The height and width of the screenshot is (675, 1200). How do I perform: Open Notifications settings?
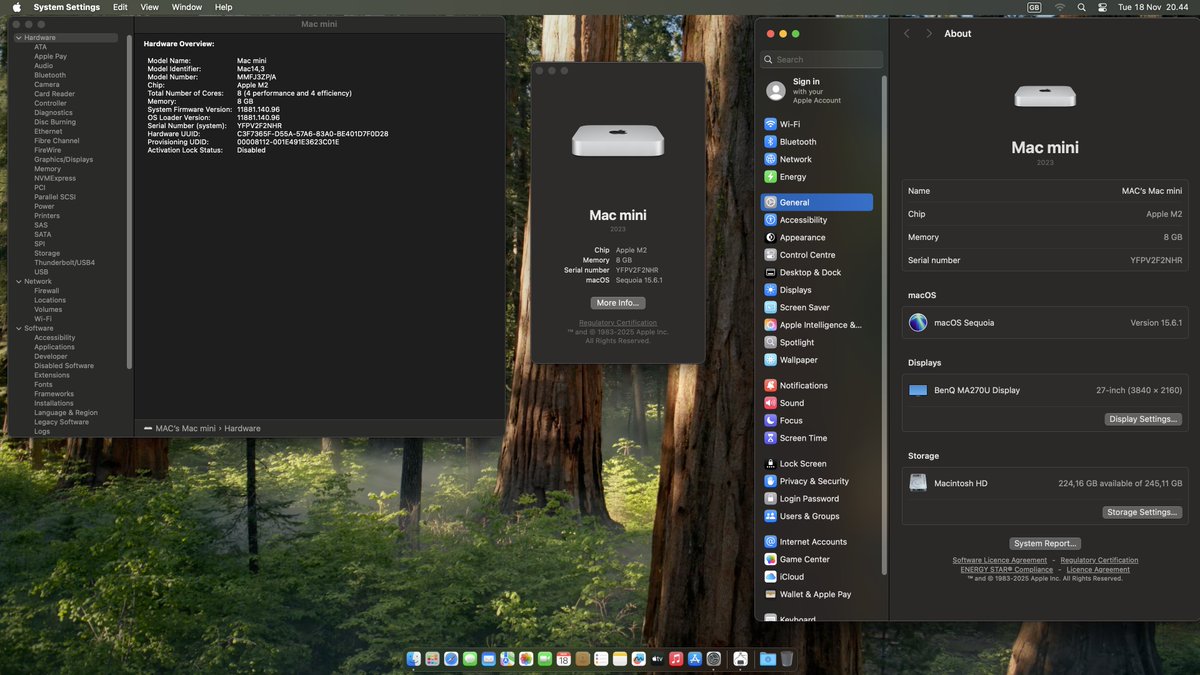[817, 385]
